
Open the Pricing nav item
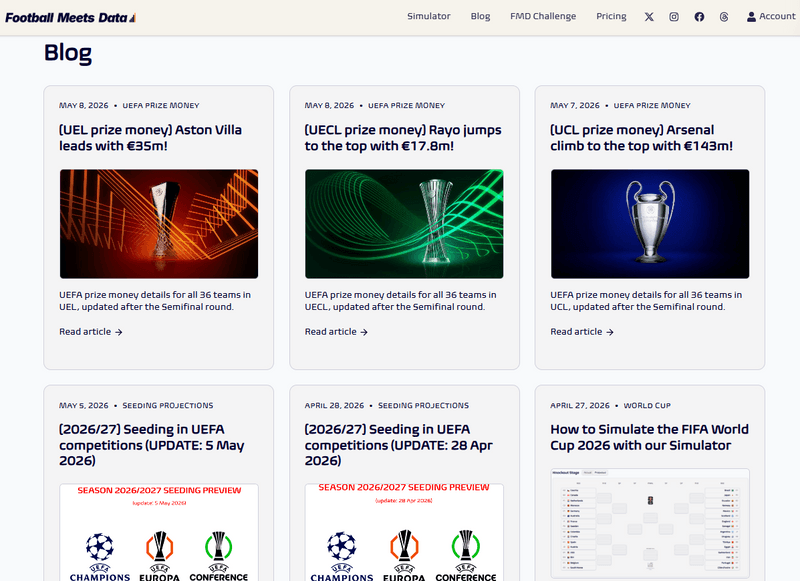tap(611, 16)
